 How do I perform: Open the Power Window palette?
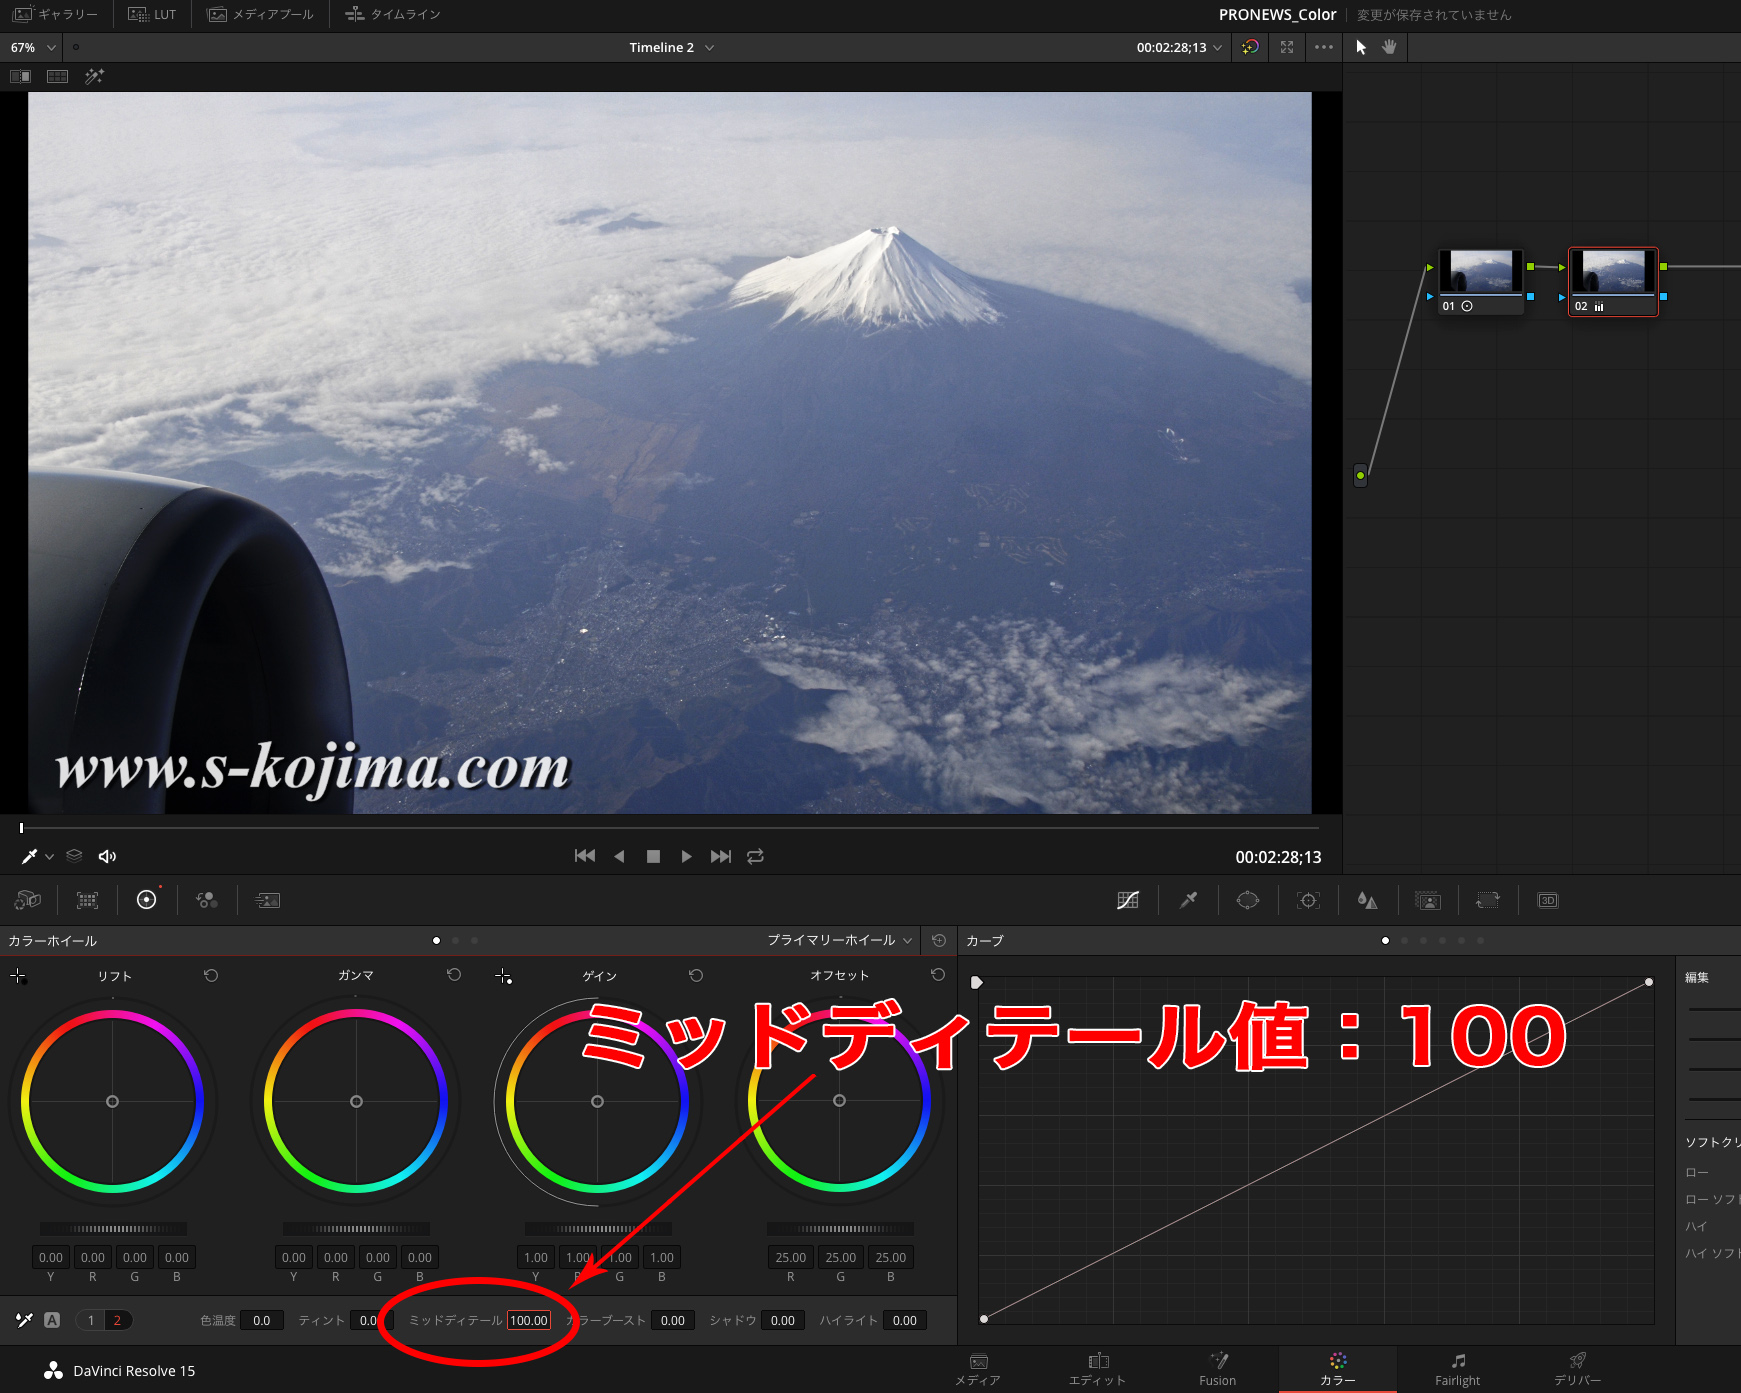click(1248, 900)
